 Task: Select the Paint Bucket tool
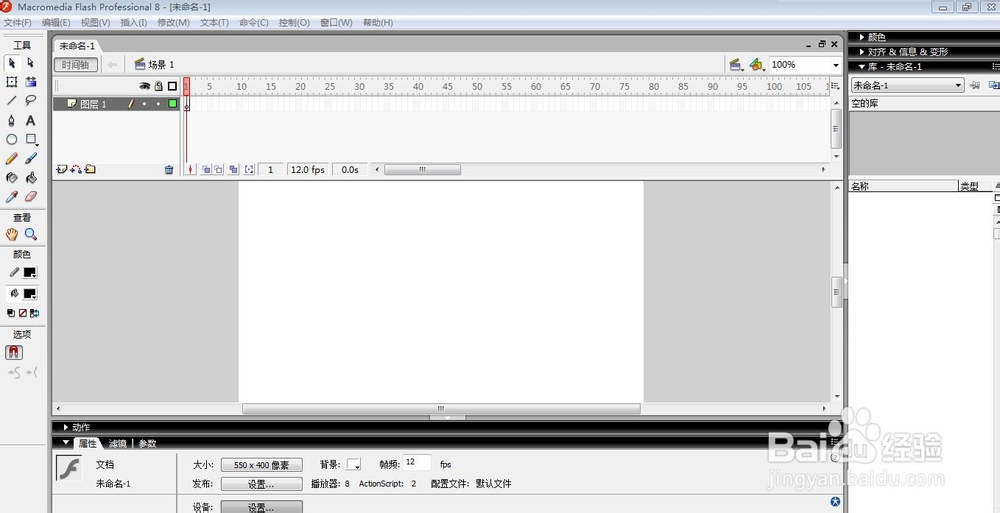tap(30, 178)
